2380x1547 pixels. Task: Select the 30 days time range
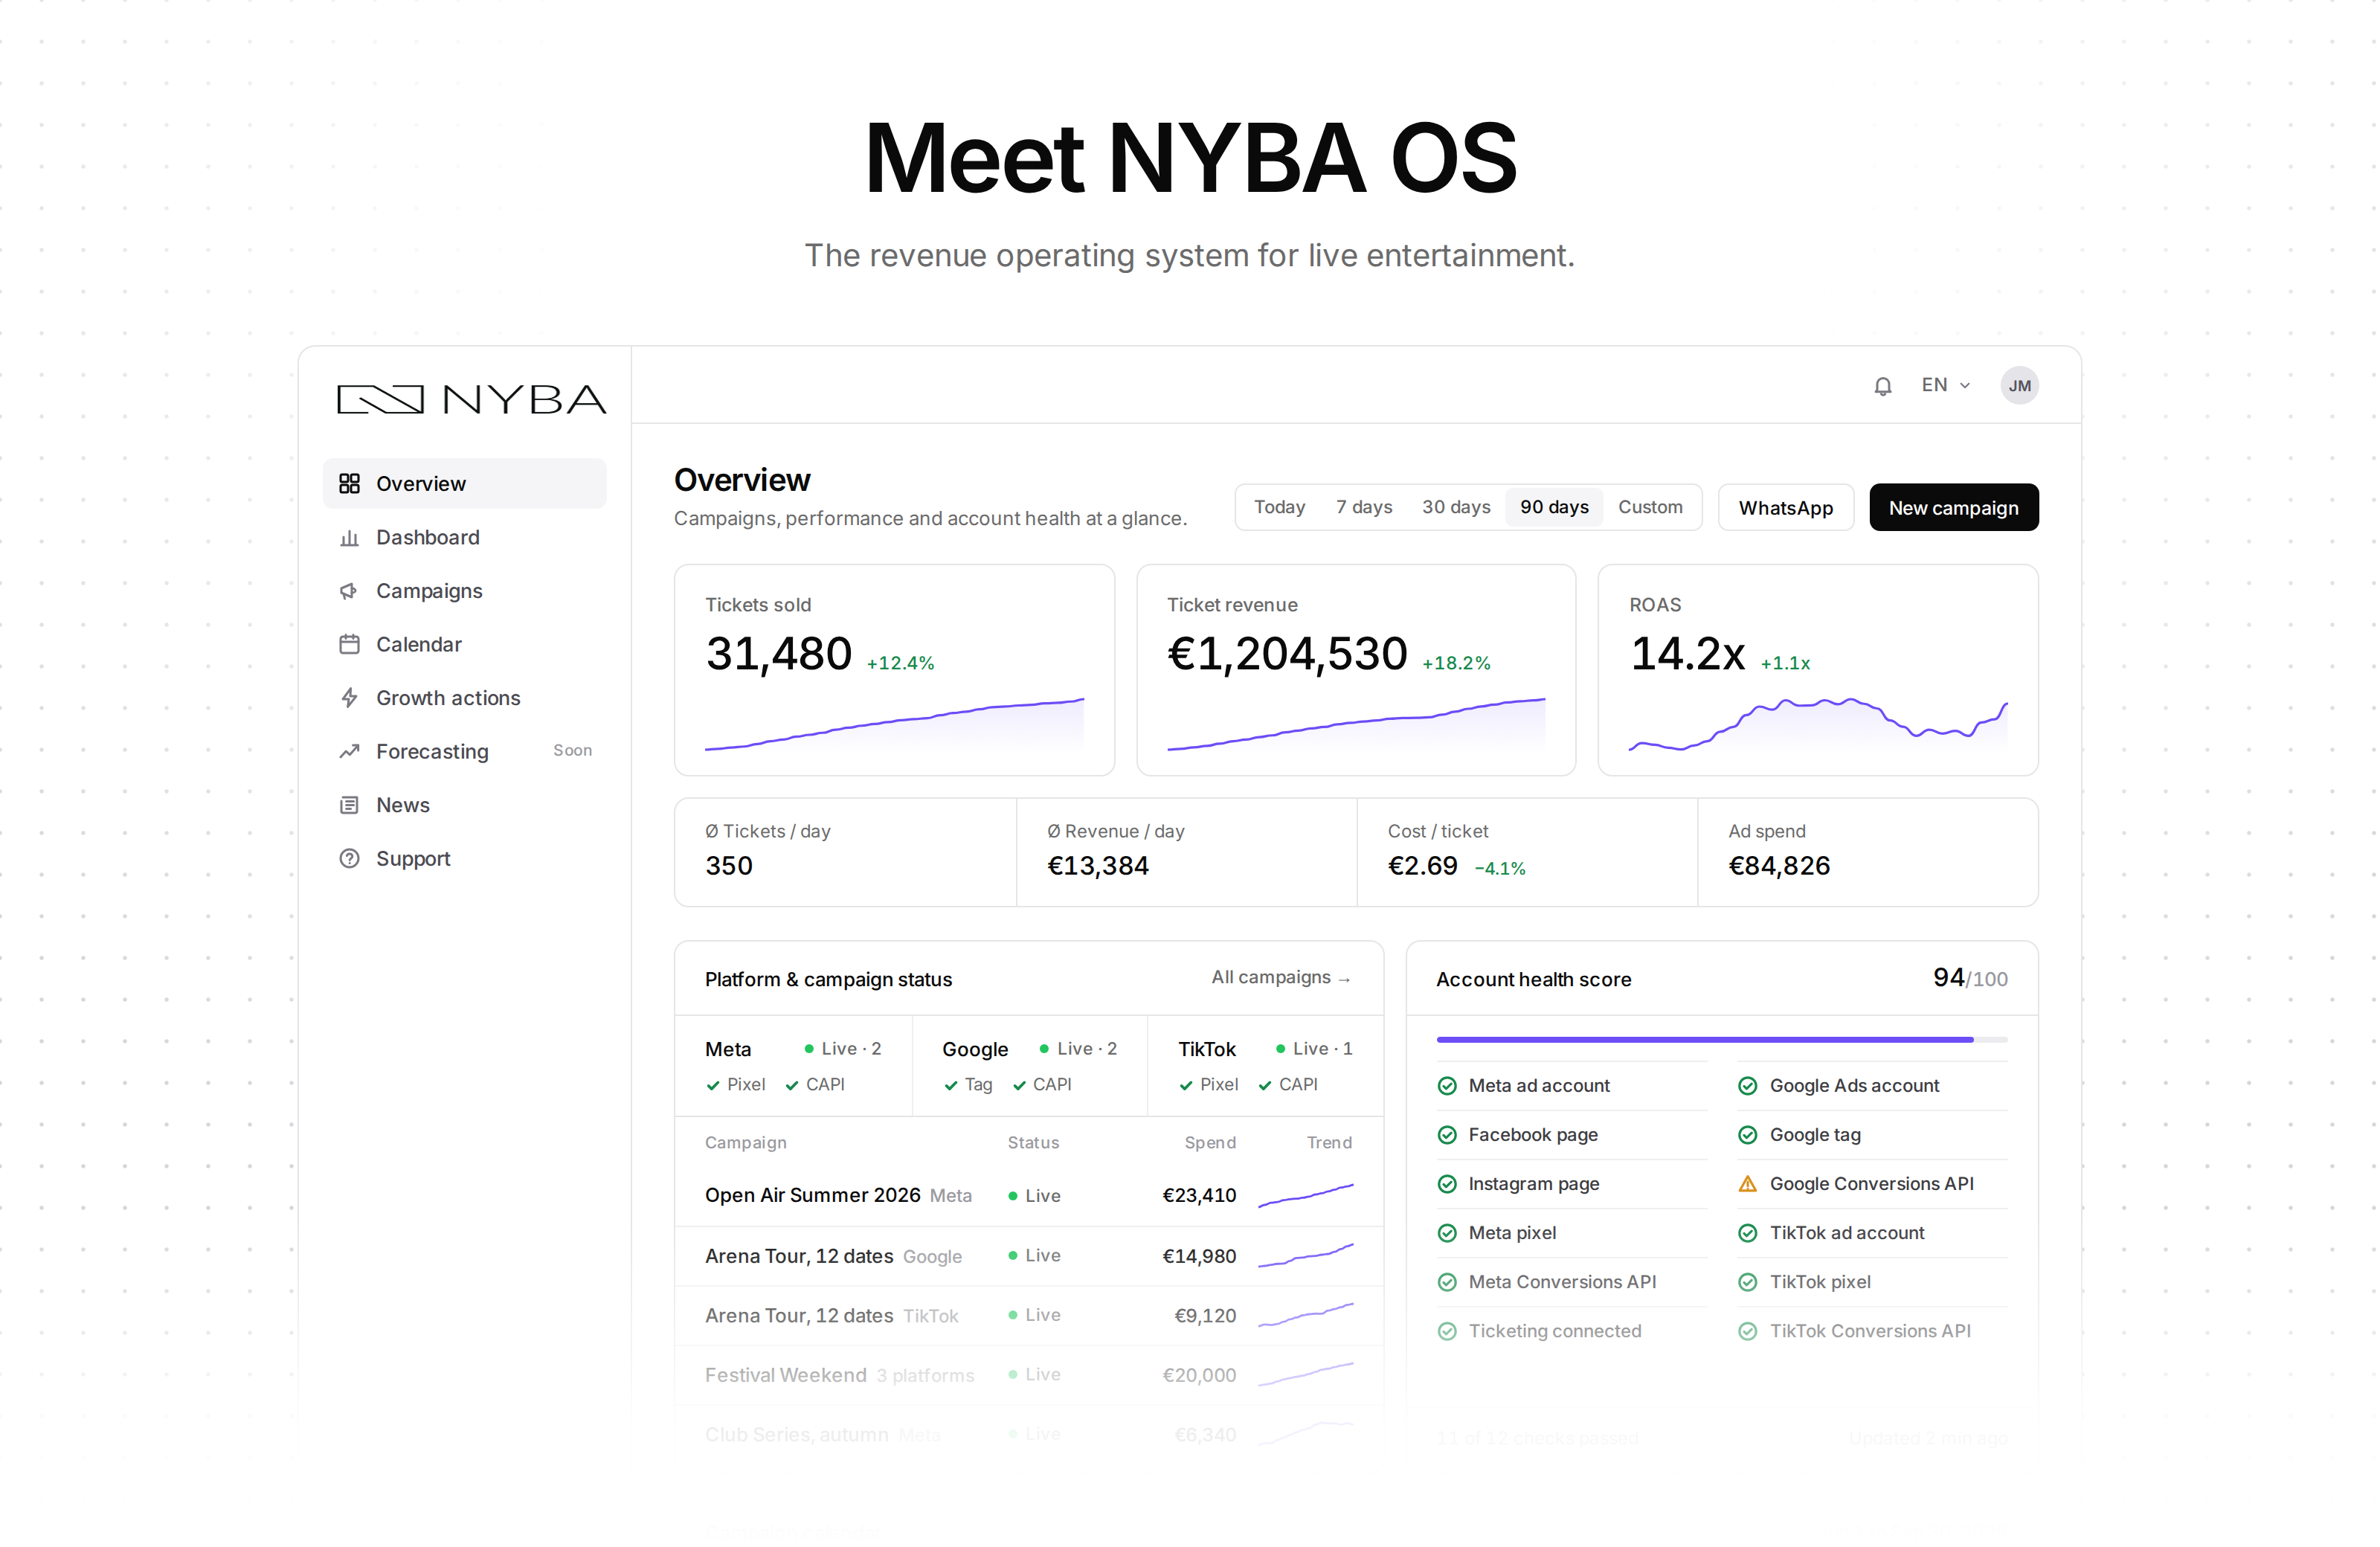point(1456,507)
